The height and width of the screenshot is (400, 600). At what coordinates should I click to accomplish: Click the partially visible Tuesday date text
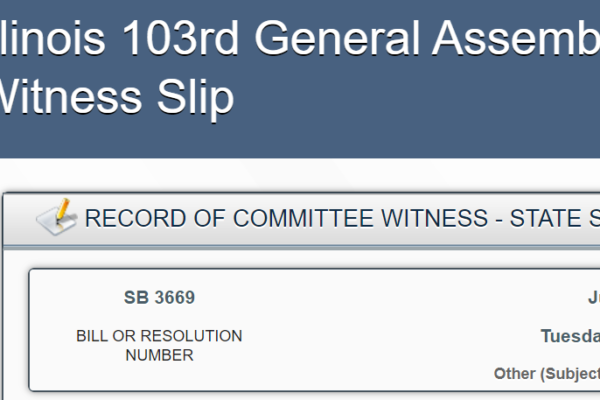point(570,337)
